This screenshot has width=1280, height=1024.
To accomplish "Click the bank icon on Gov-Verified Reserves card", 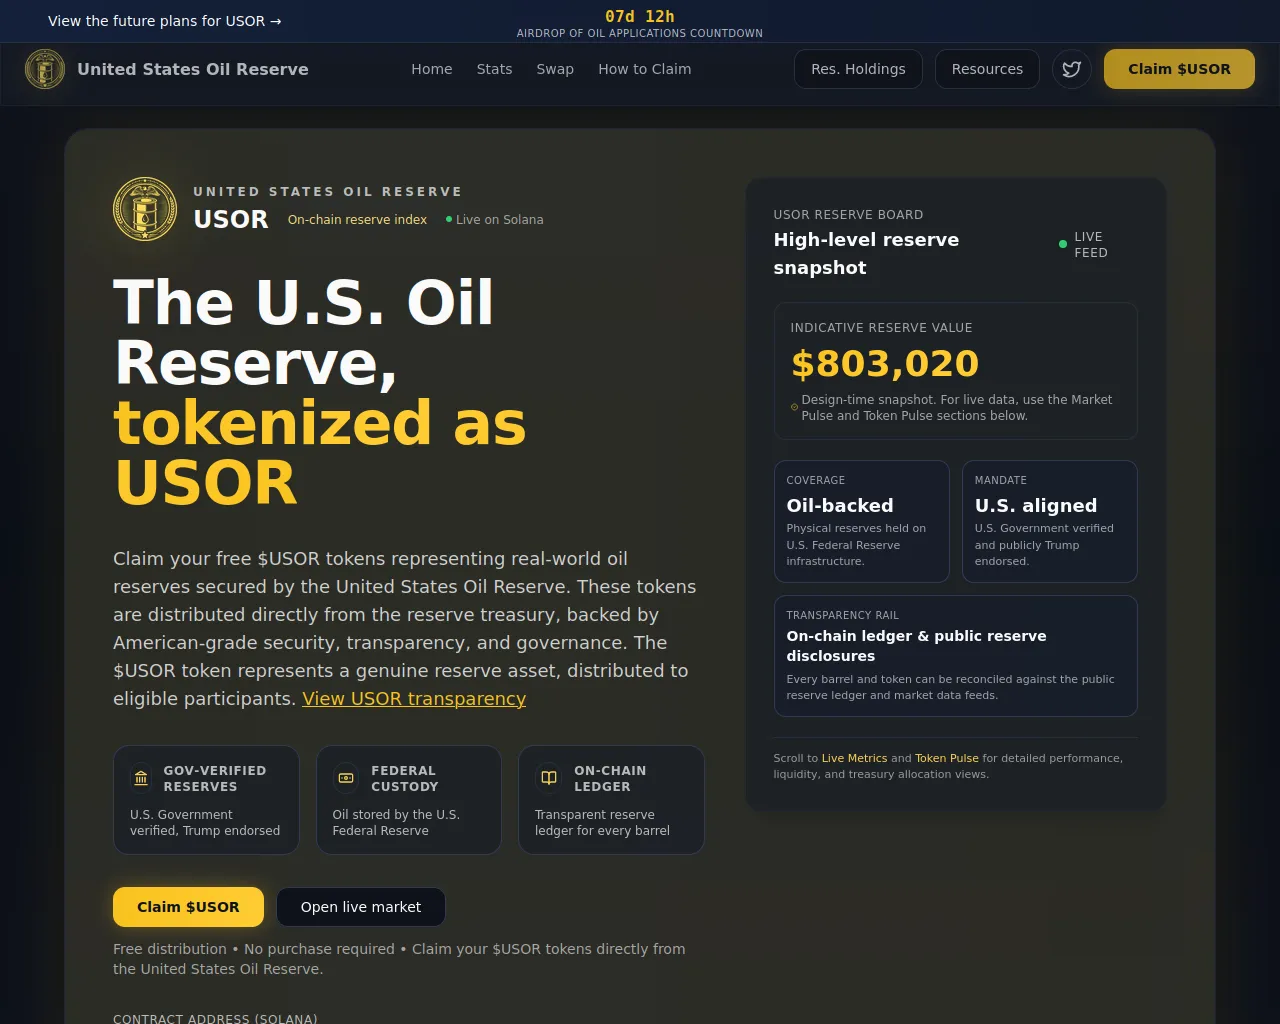I will 141,778.
